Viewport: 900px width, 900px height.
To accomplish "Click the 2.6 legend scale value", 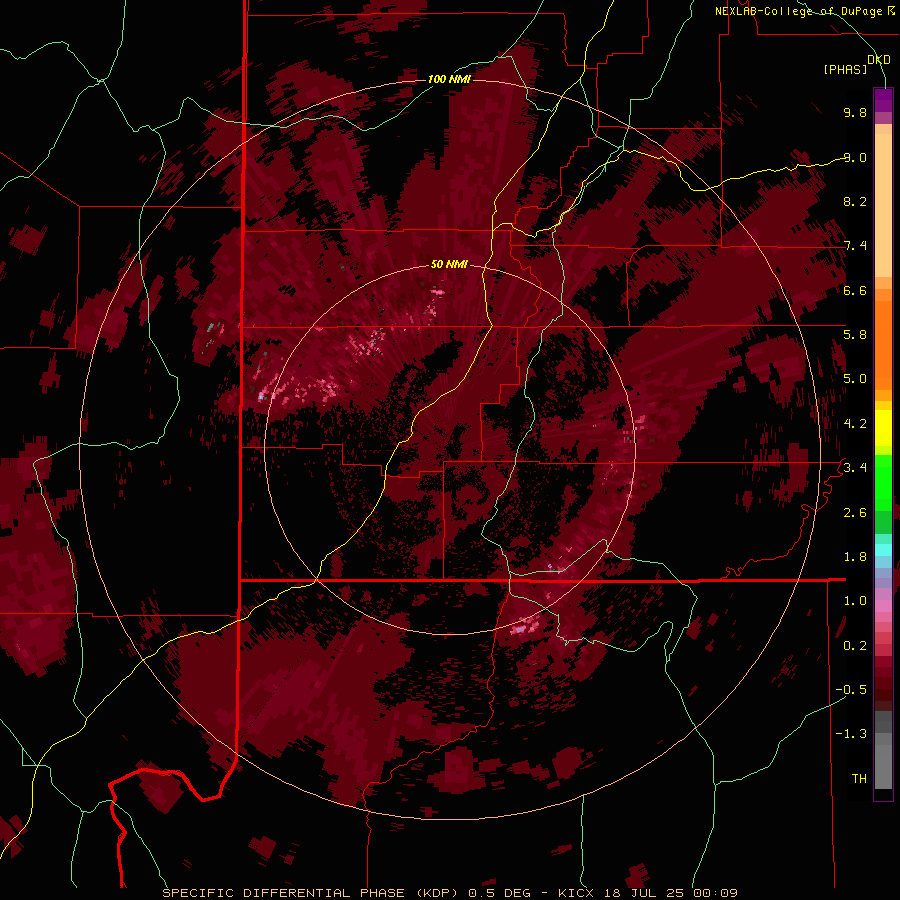I will tap(855, 513).
